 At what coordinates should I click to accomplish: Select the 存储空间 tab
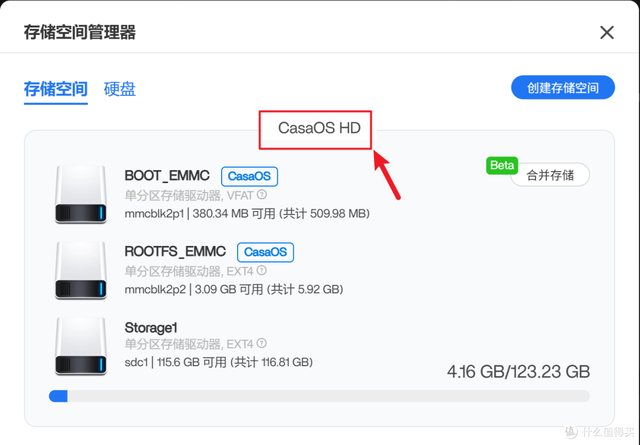[56, 89]
